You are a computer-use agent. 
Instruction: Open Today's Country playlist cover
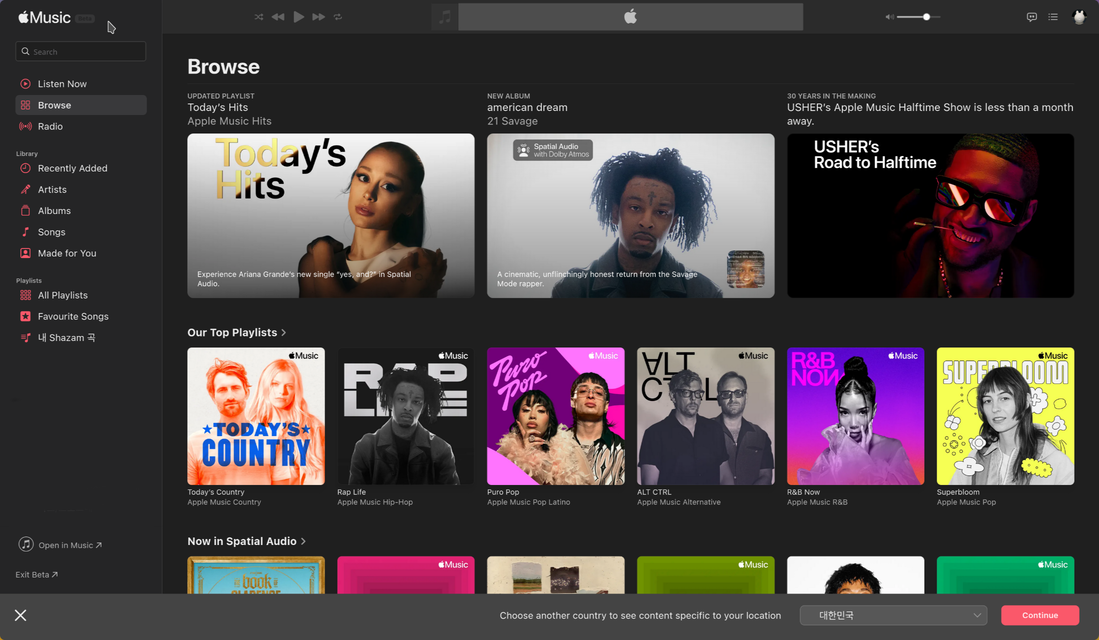pos(256,416)
